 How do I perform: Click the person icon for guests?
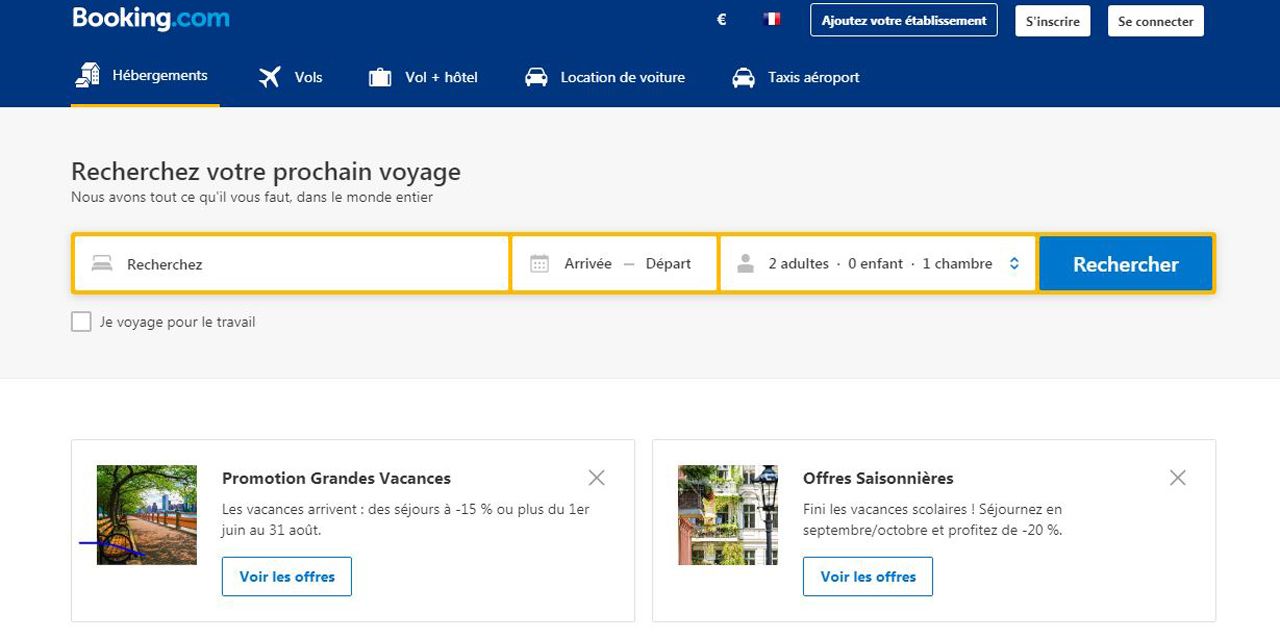point(745,264)
